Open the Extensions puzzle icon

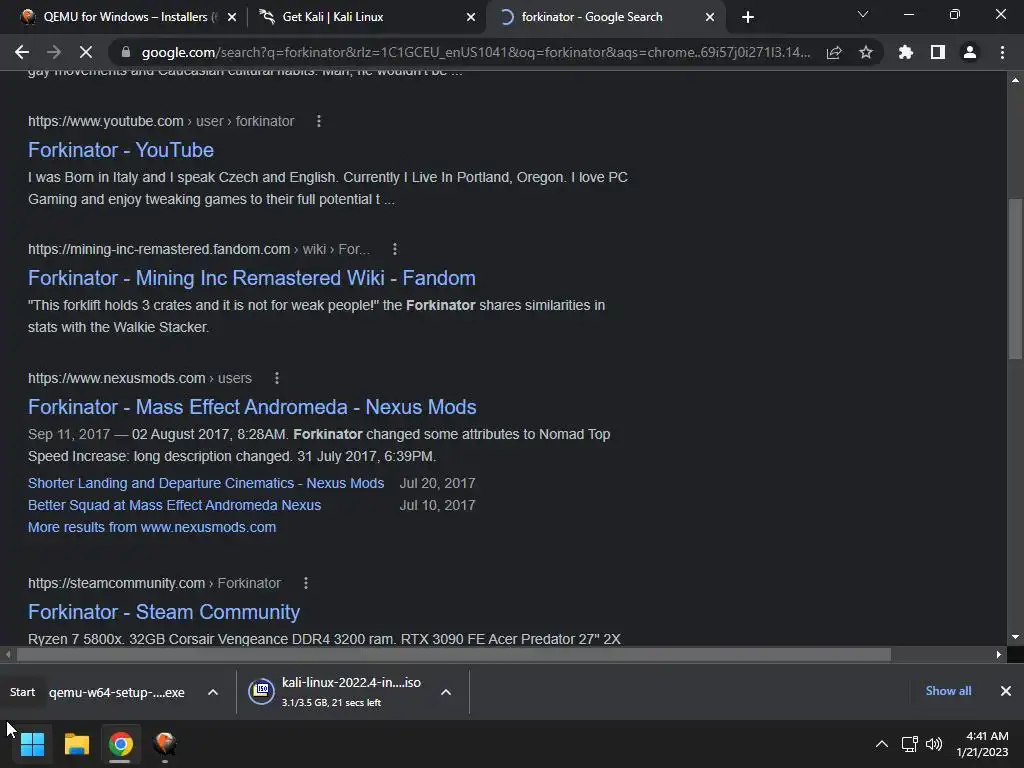[x=906, y=52]
